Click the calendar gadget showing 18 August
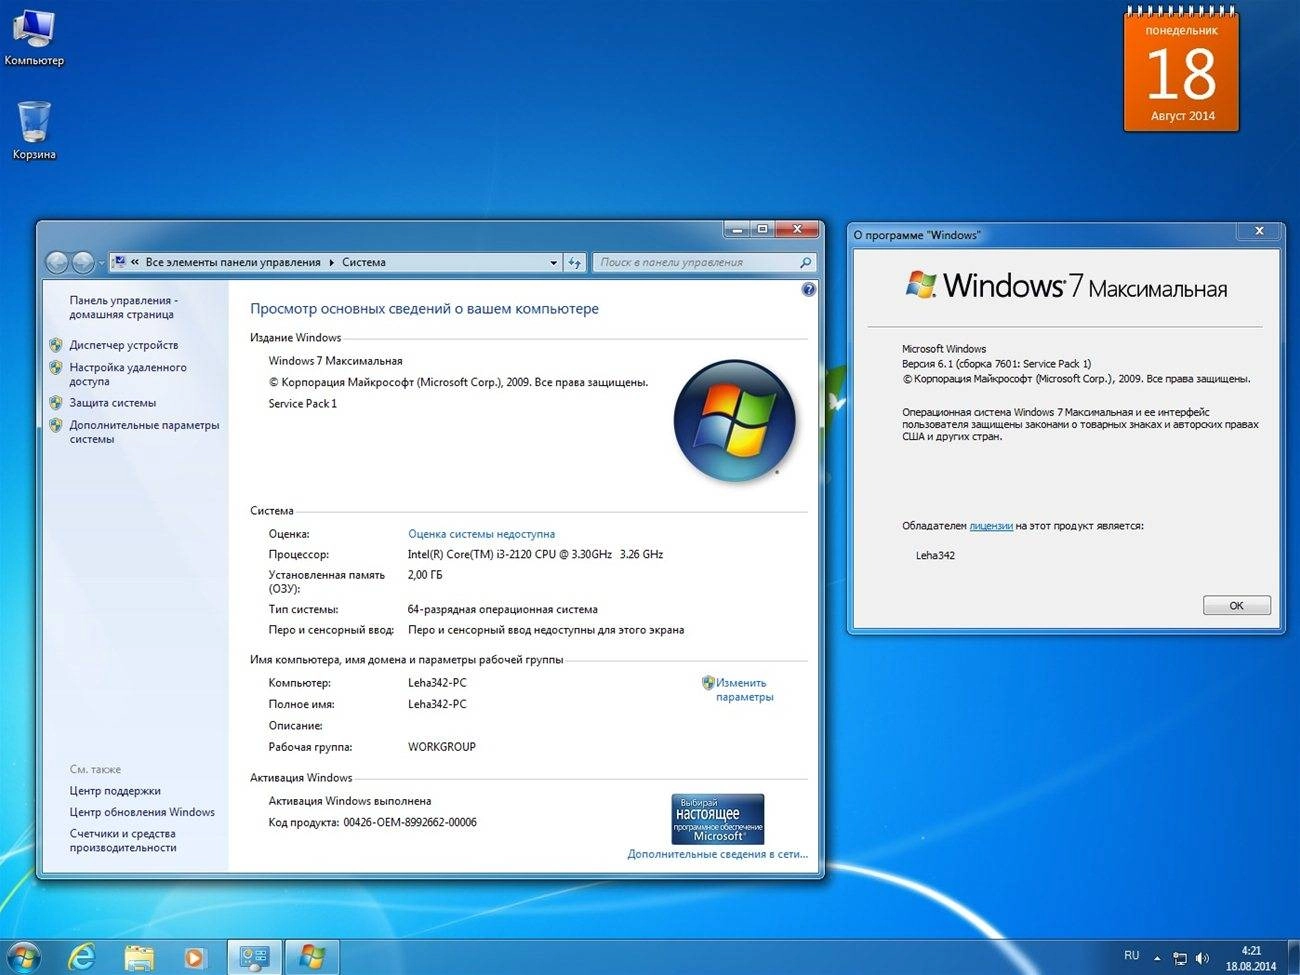The height and width of the screenshot is (975, 1300). coord(1181,69)
